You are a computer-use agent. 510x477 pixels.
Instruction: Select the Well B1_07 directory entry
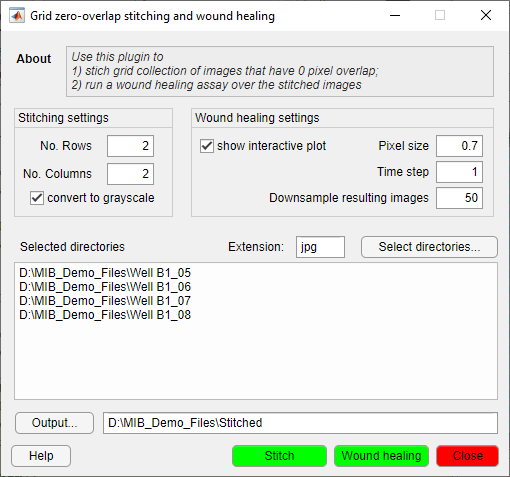[105, 301]
